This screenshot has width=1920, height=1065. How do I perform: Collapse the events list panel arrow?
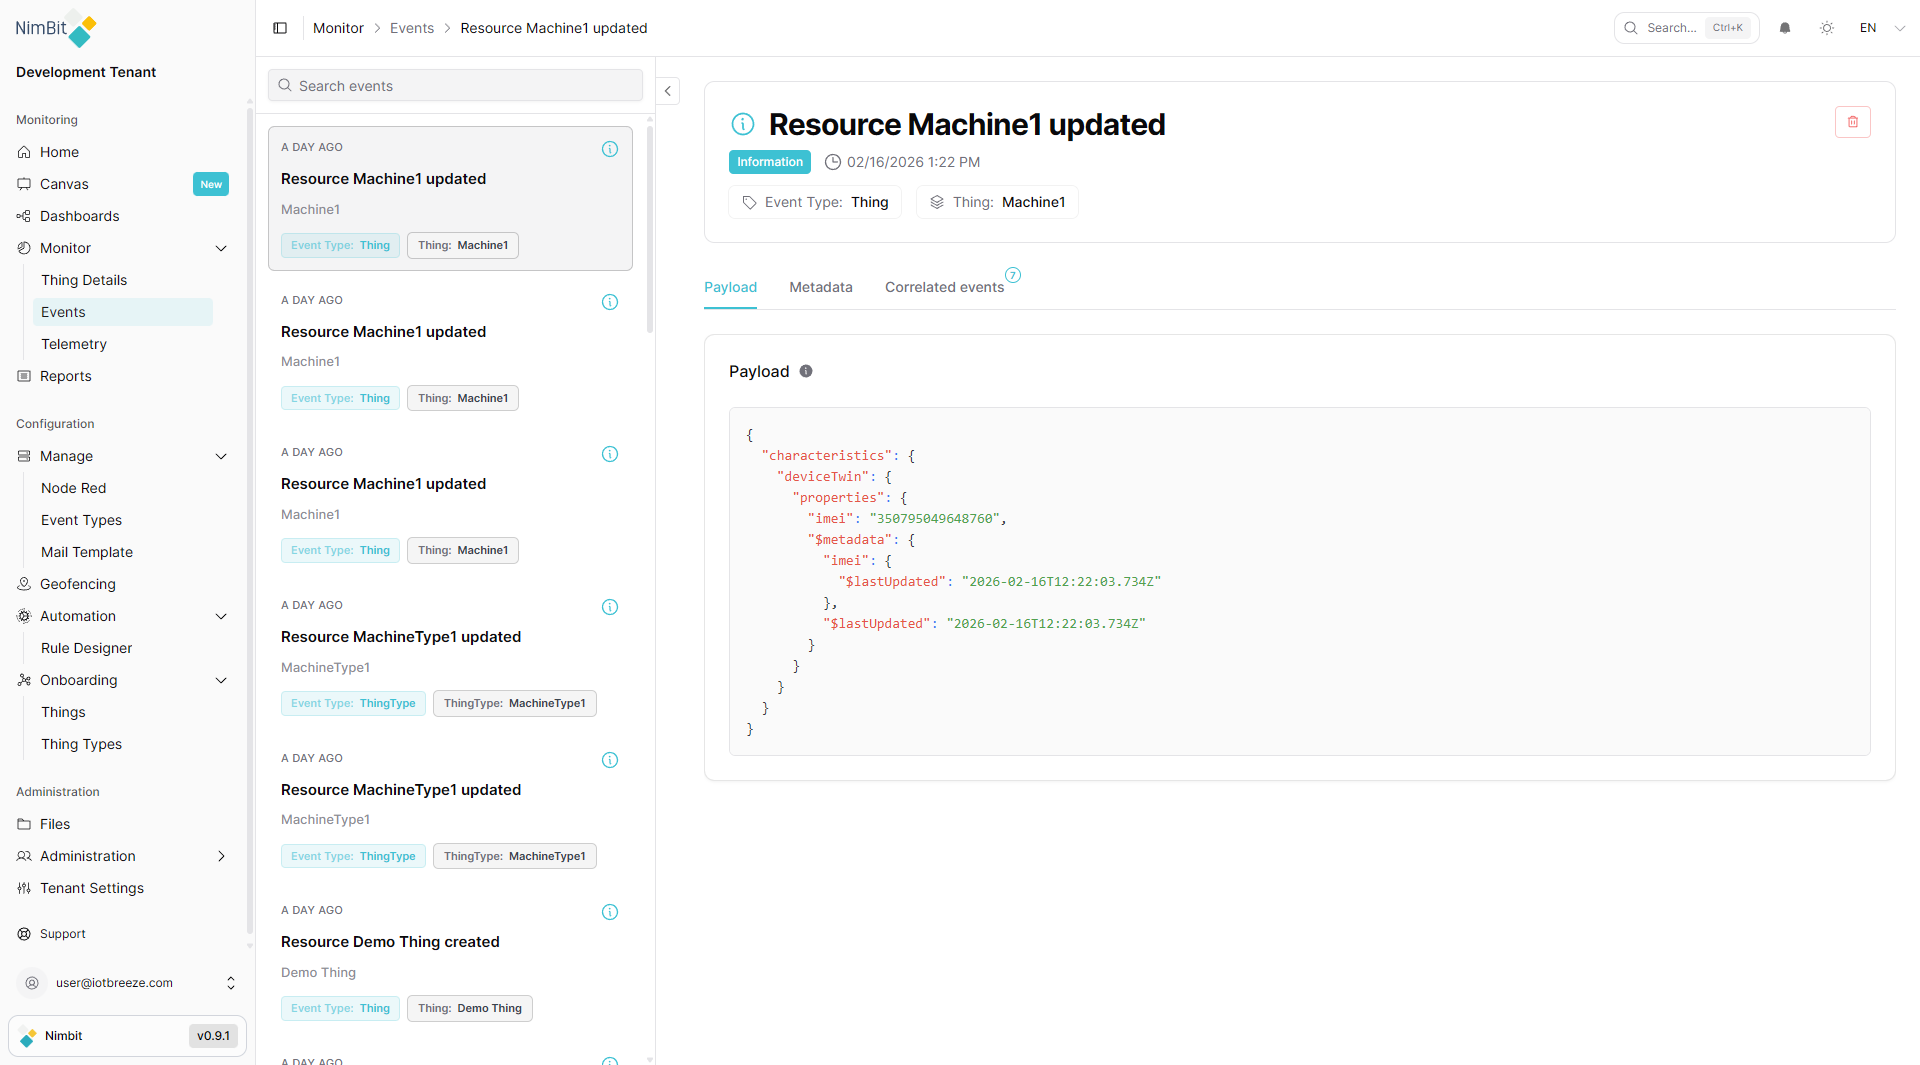[x=668, y=91]
